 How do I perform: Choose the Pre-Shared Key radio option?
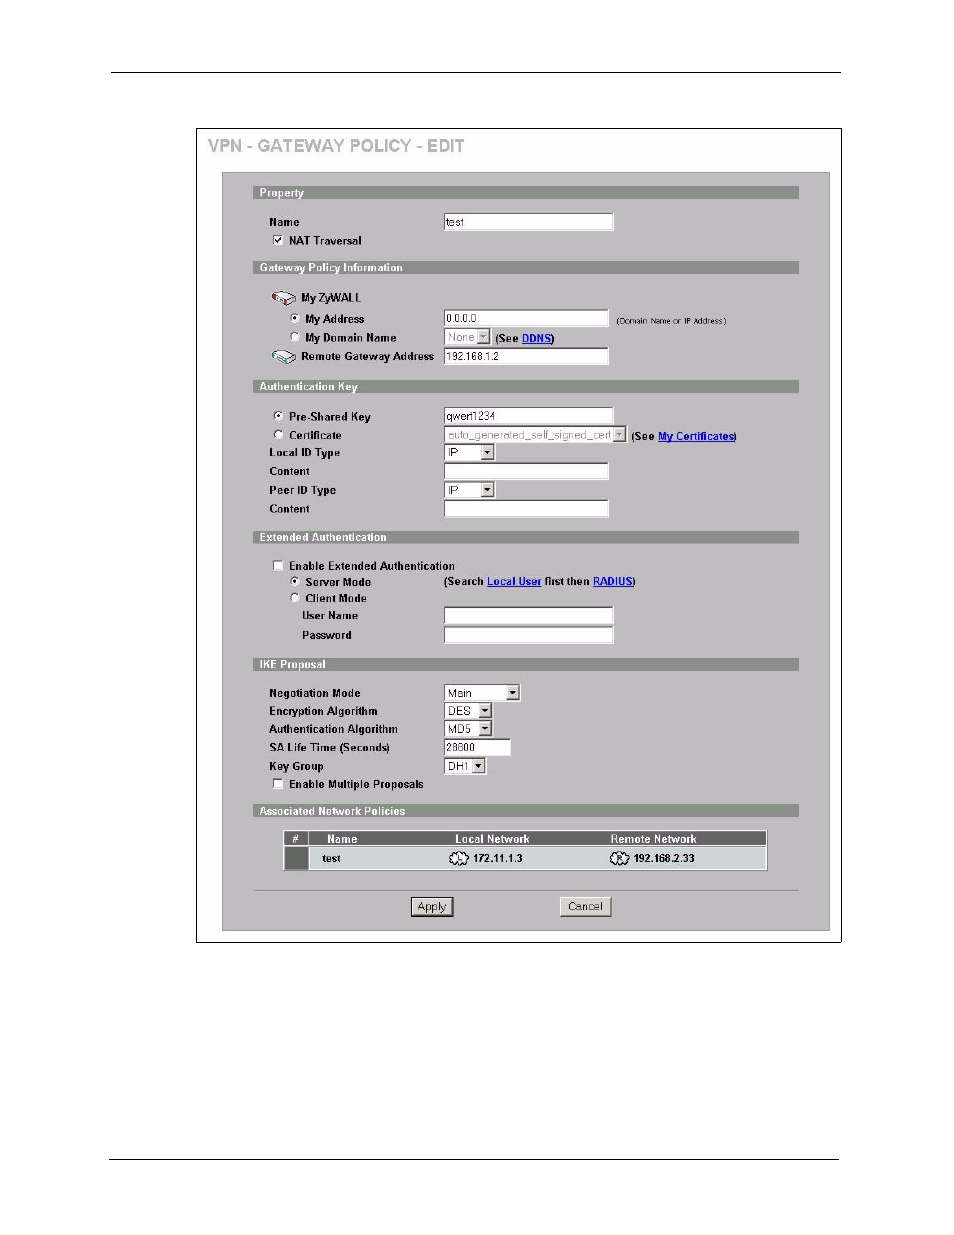pyautogui.click(x=278, y=416)
